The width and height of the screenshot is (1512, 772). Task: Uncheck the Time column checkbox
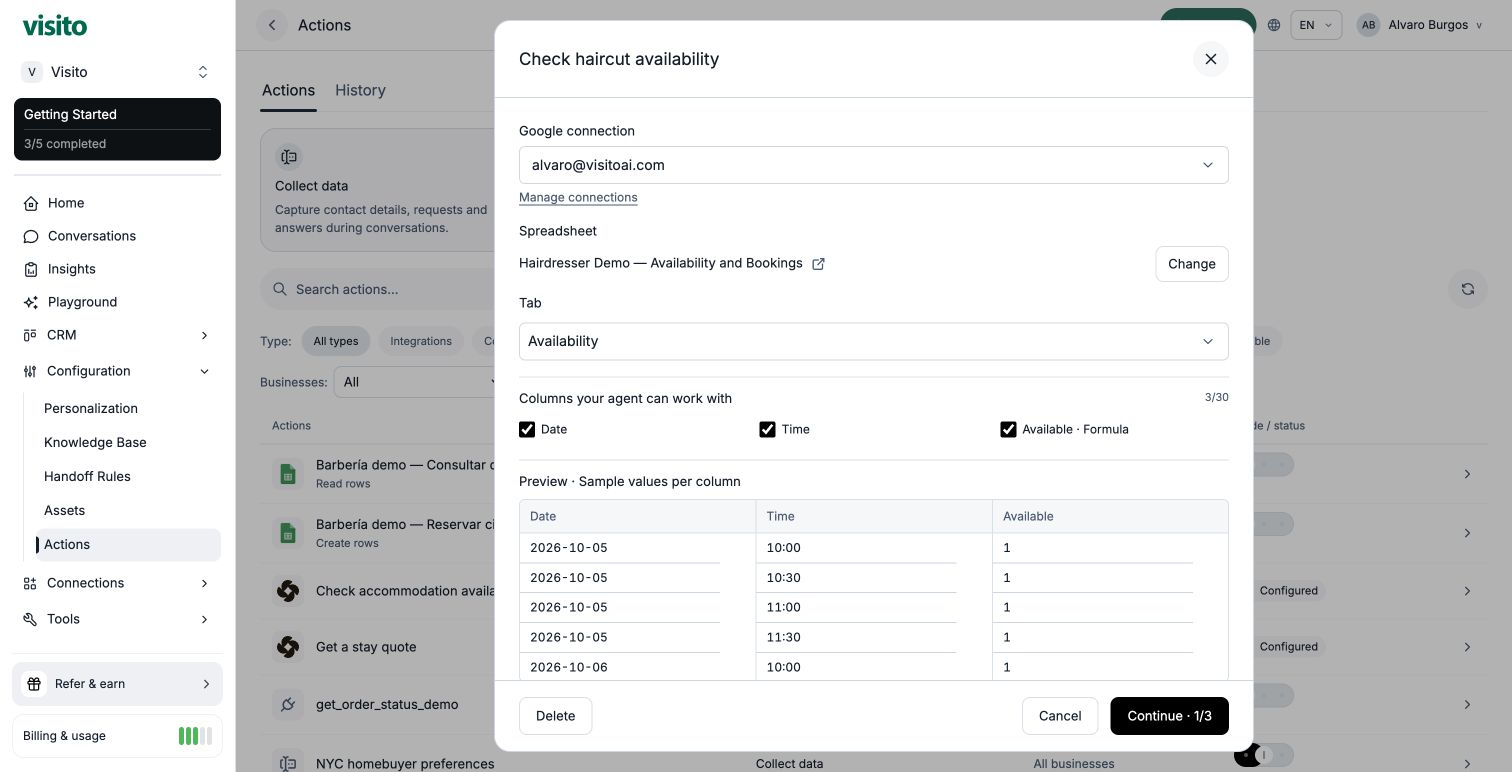(x=767, y=429)
